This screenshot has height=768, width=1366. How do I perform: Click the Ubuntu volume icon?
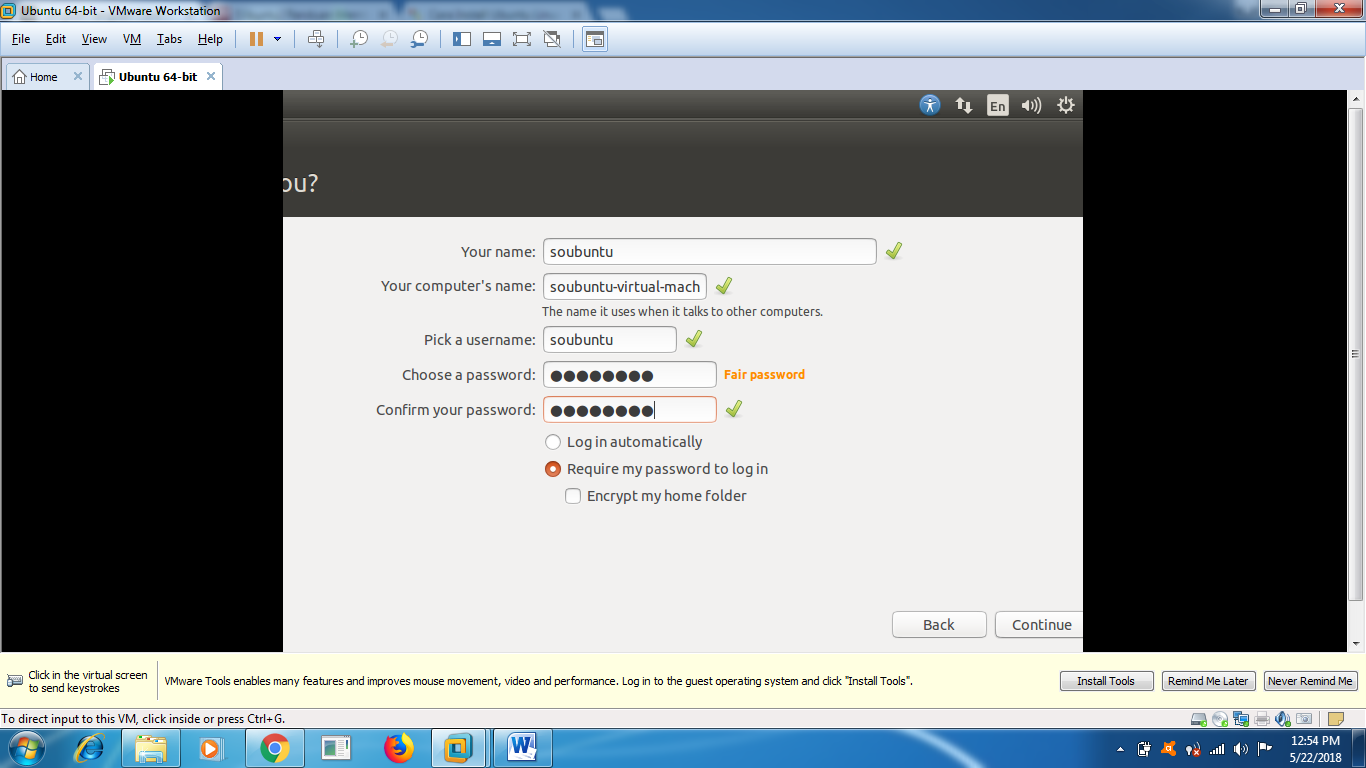[x=1031, y=104]
